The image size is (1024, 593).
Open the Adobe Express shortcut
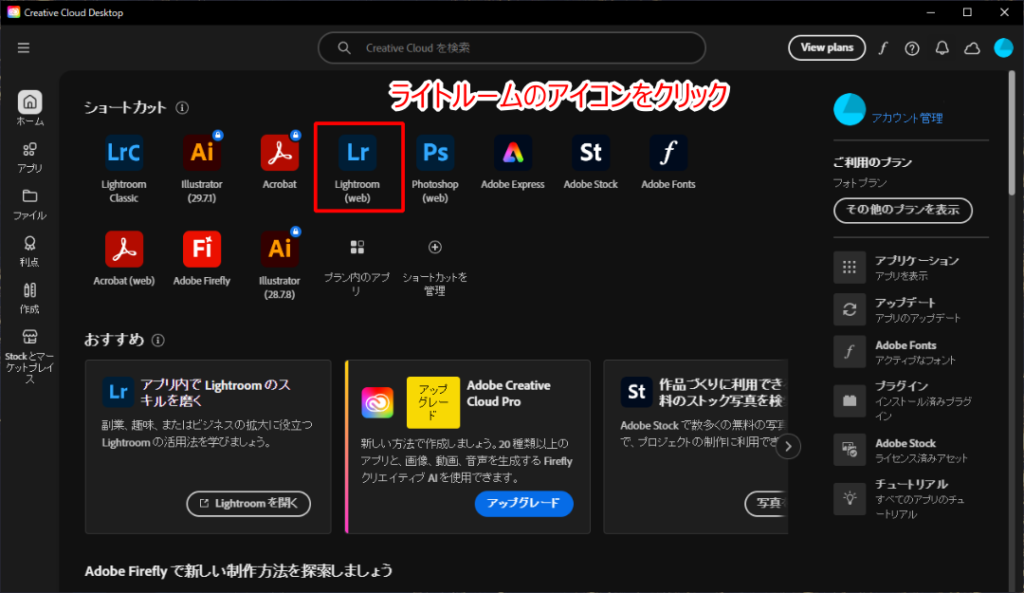tap(513, 162)
